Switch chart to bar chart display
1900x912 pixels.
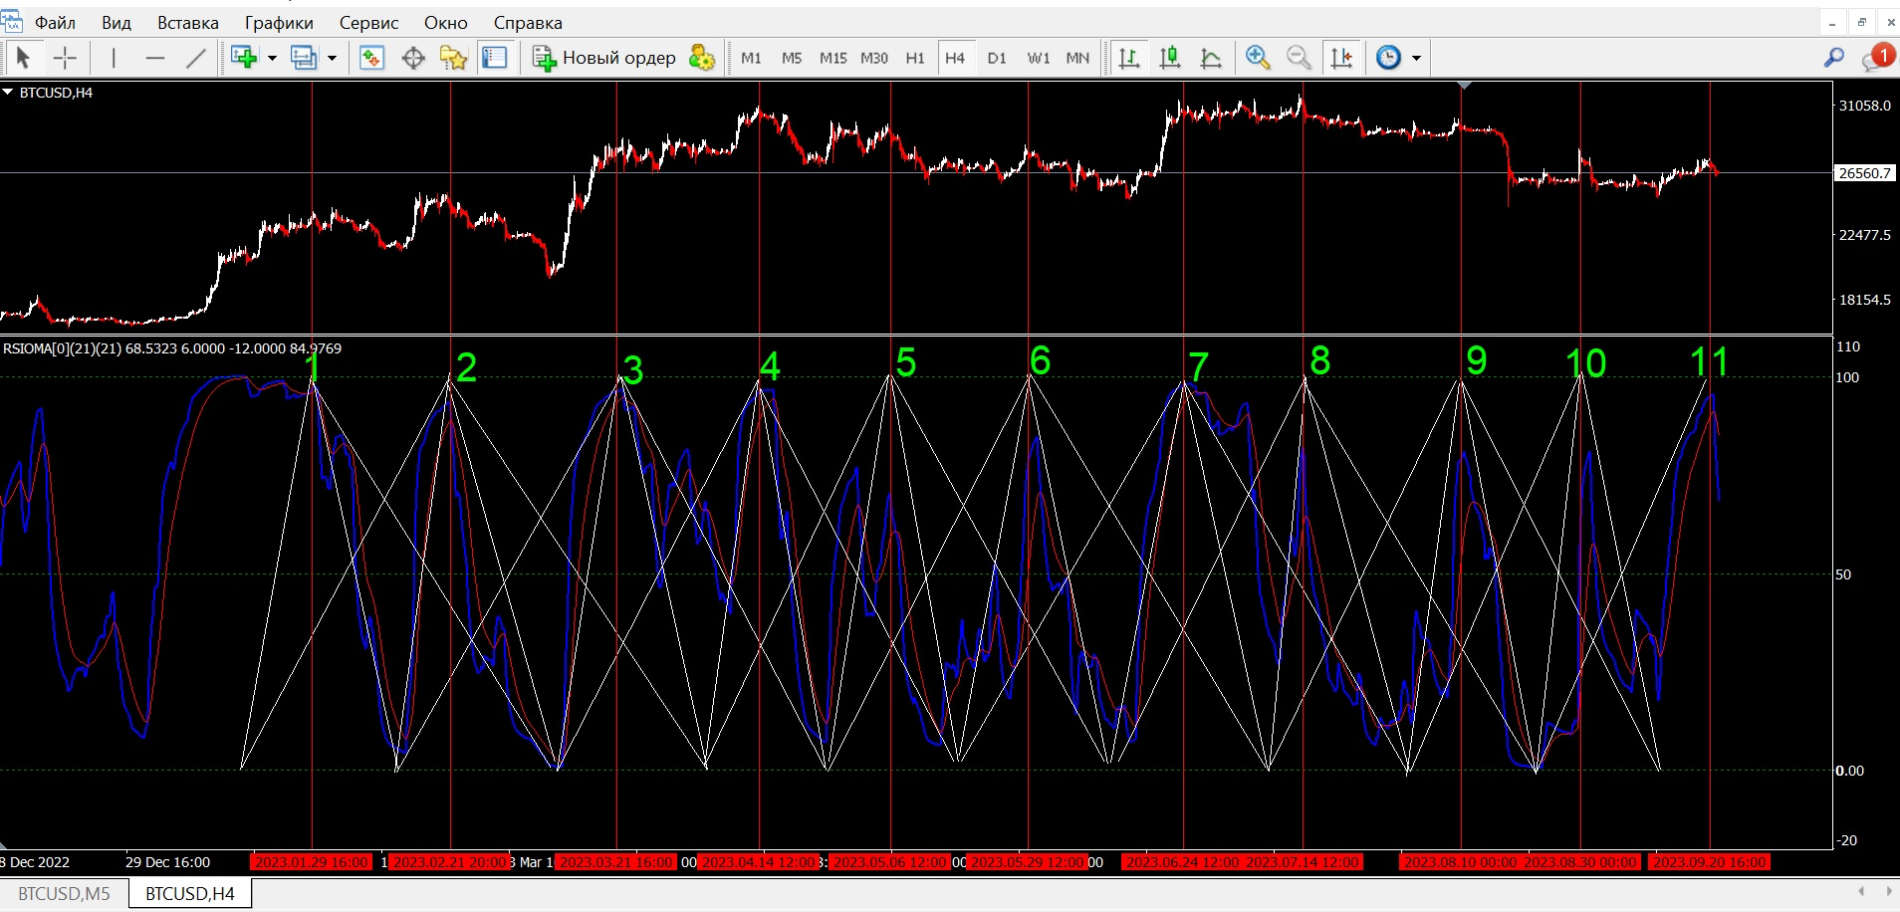(x=1129, y=58)
